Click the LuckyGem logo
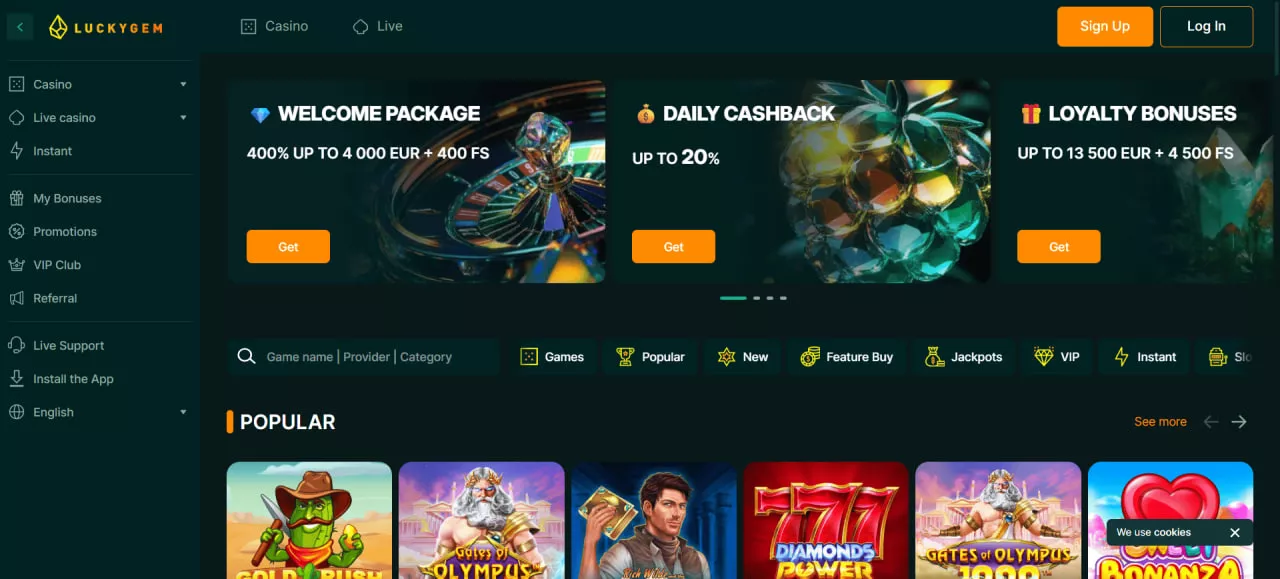The image size is (1280, 579). point(106,27)
